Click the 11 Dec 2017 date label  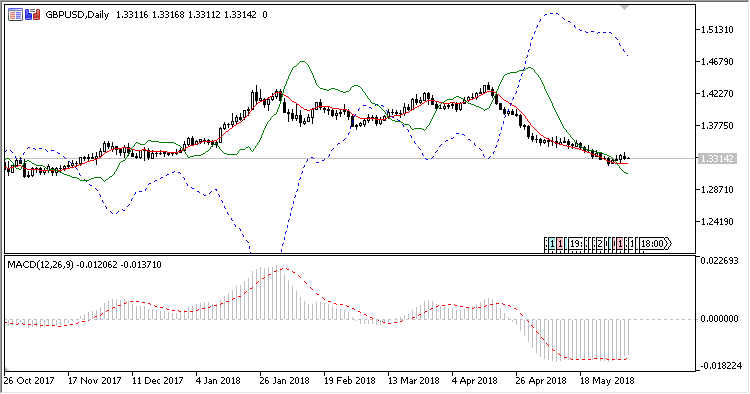point(157,381)
